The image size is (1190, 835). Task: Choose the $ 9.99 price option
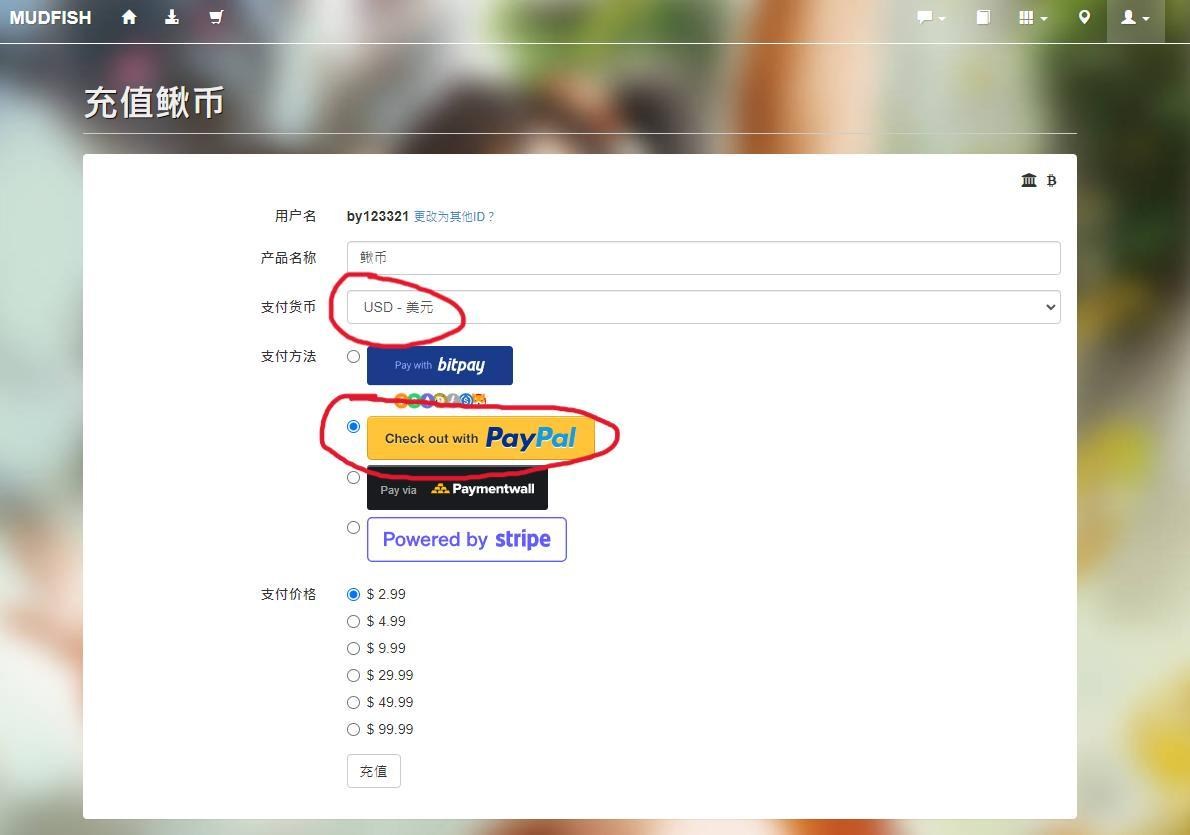(x=353, y=648)
